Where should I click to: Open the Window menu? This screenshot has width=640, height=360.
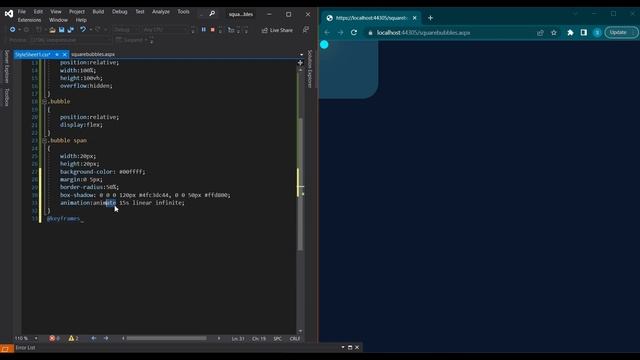tap(58, 20)
